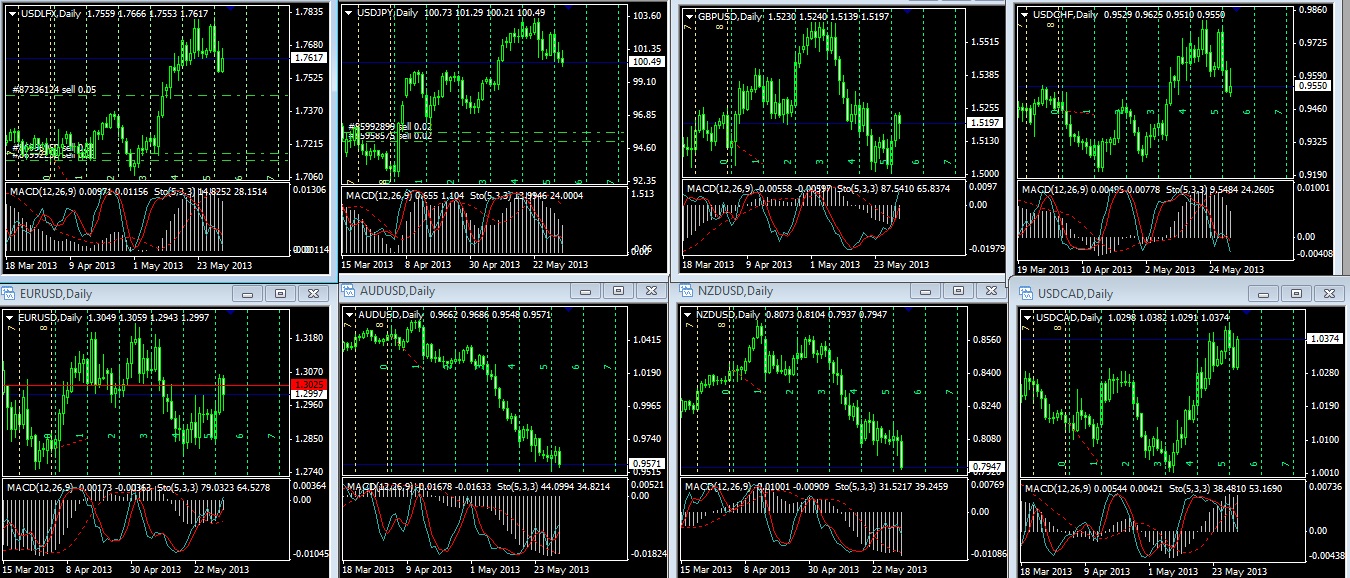Open the NZDUSD chart dropdown triangle
This screenshot has width=1350, height=578.
(x=686, y=314)
